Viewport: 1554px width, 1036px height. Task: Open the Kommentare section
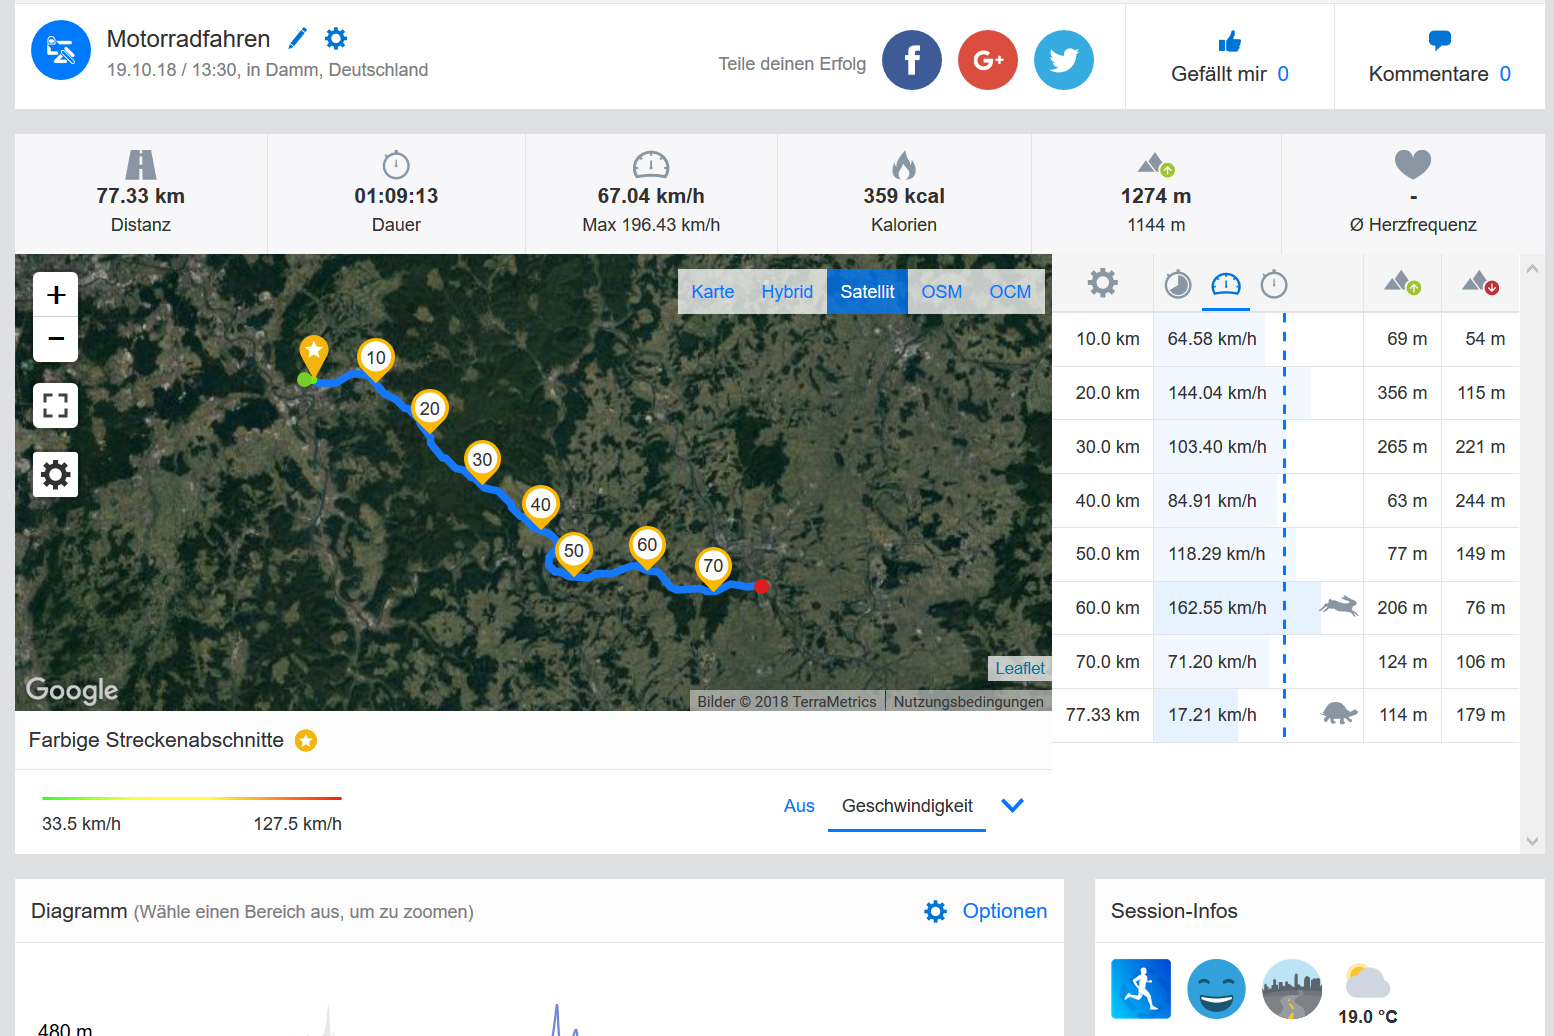pos(1439,58)
